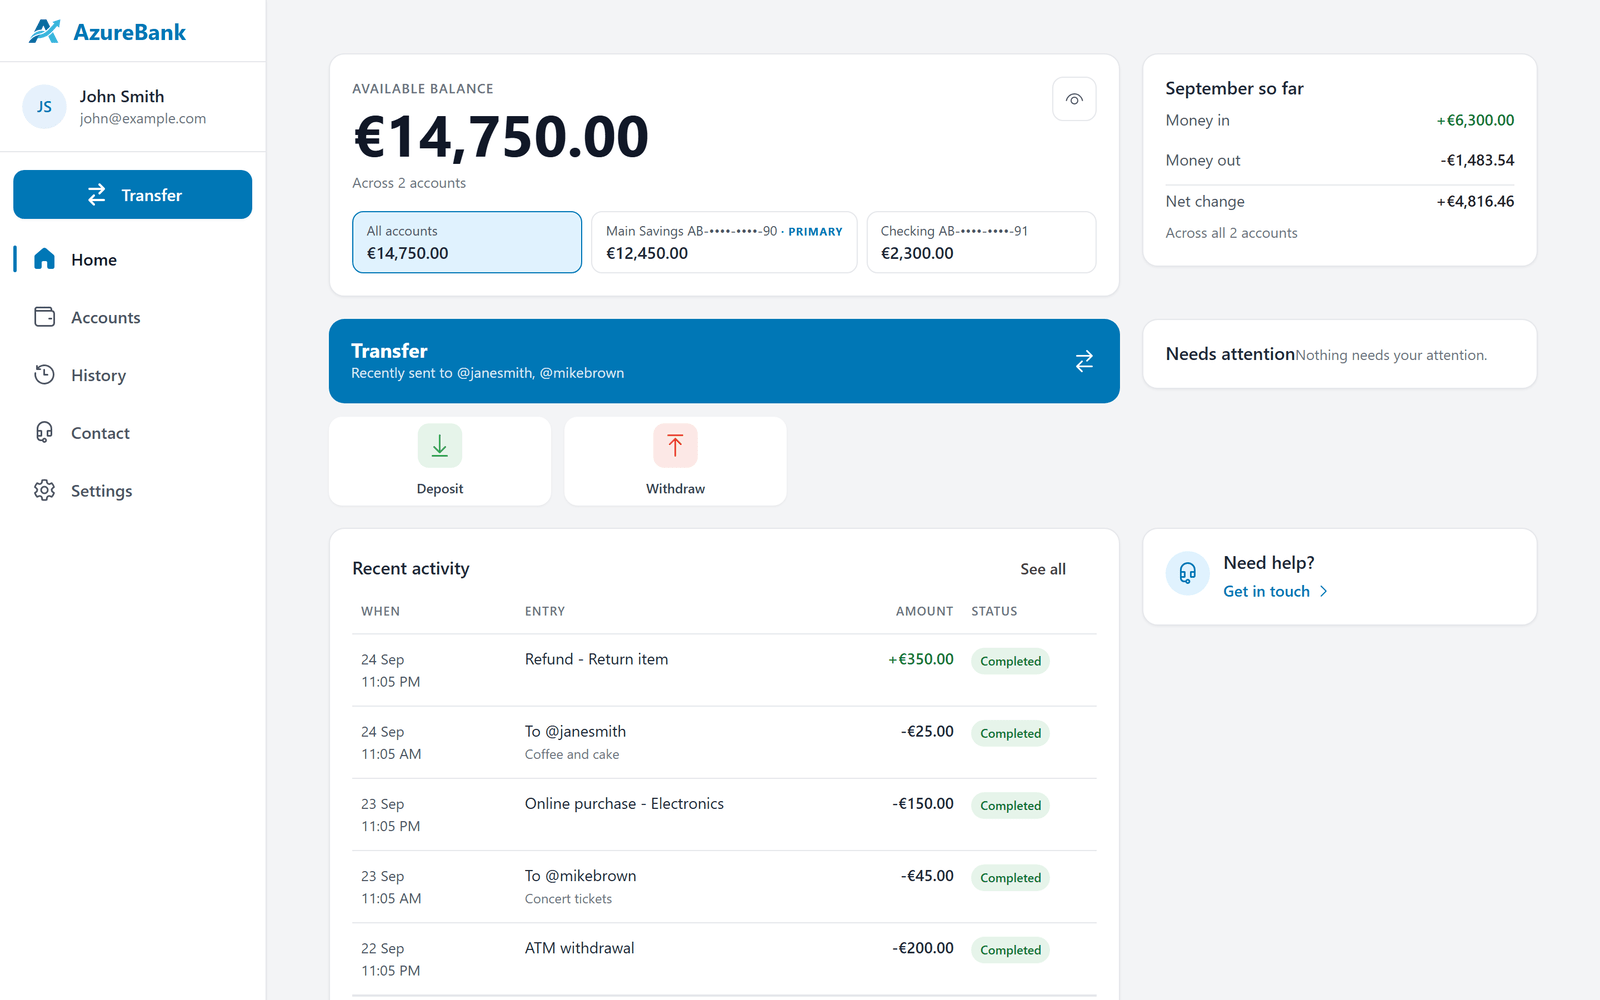
Task: Click the swap arrows icon on Transfer banner
Action: click(x=1084, y=361)
